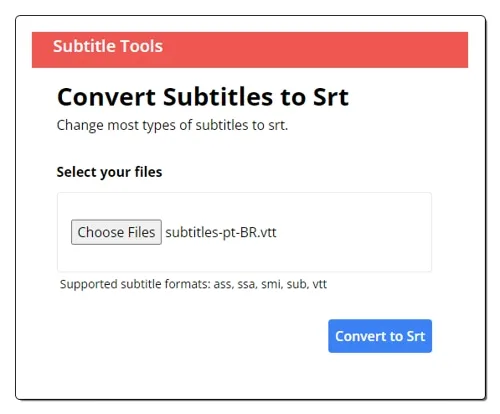Click the word Srt in the main heading
This screenshot has width=500, height=414.
331,97
